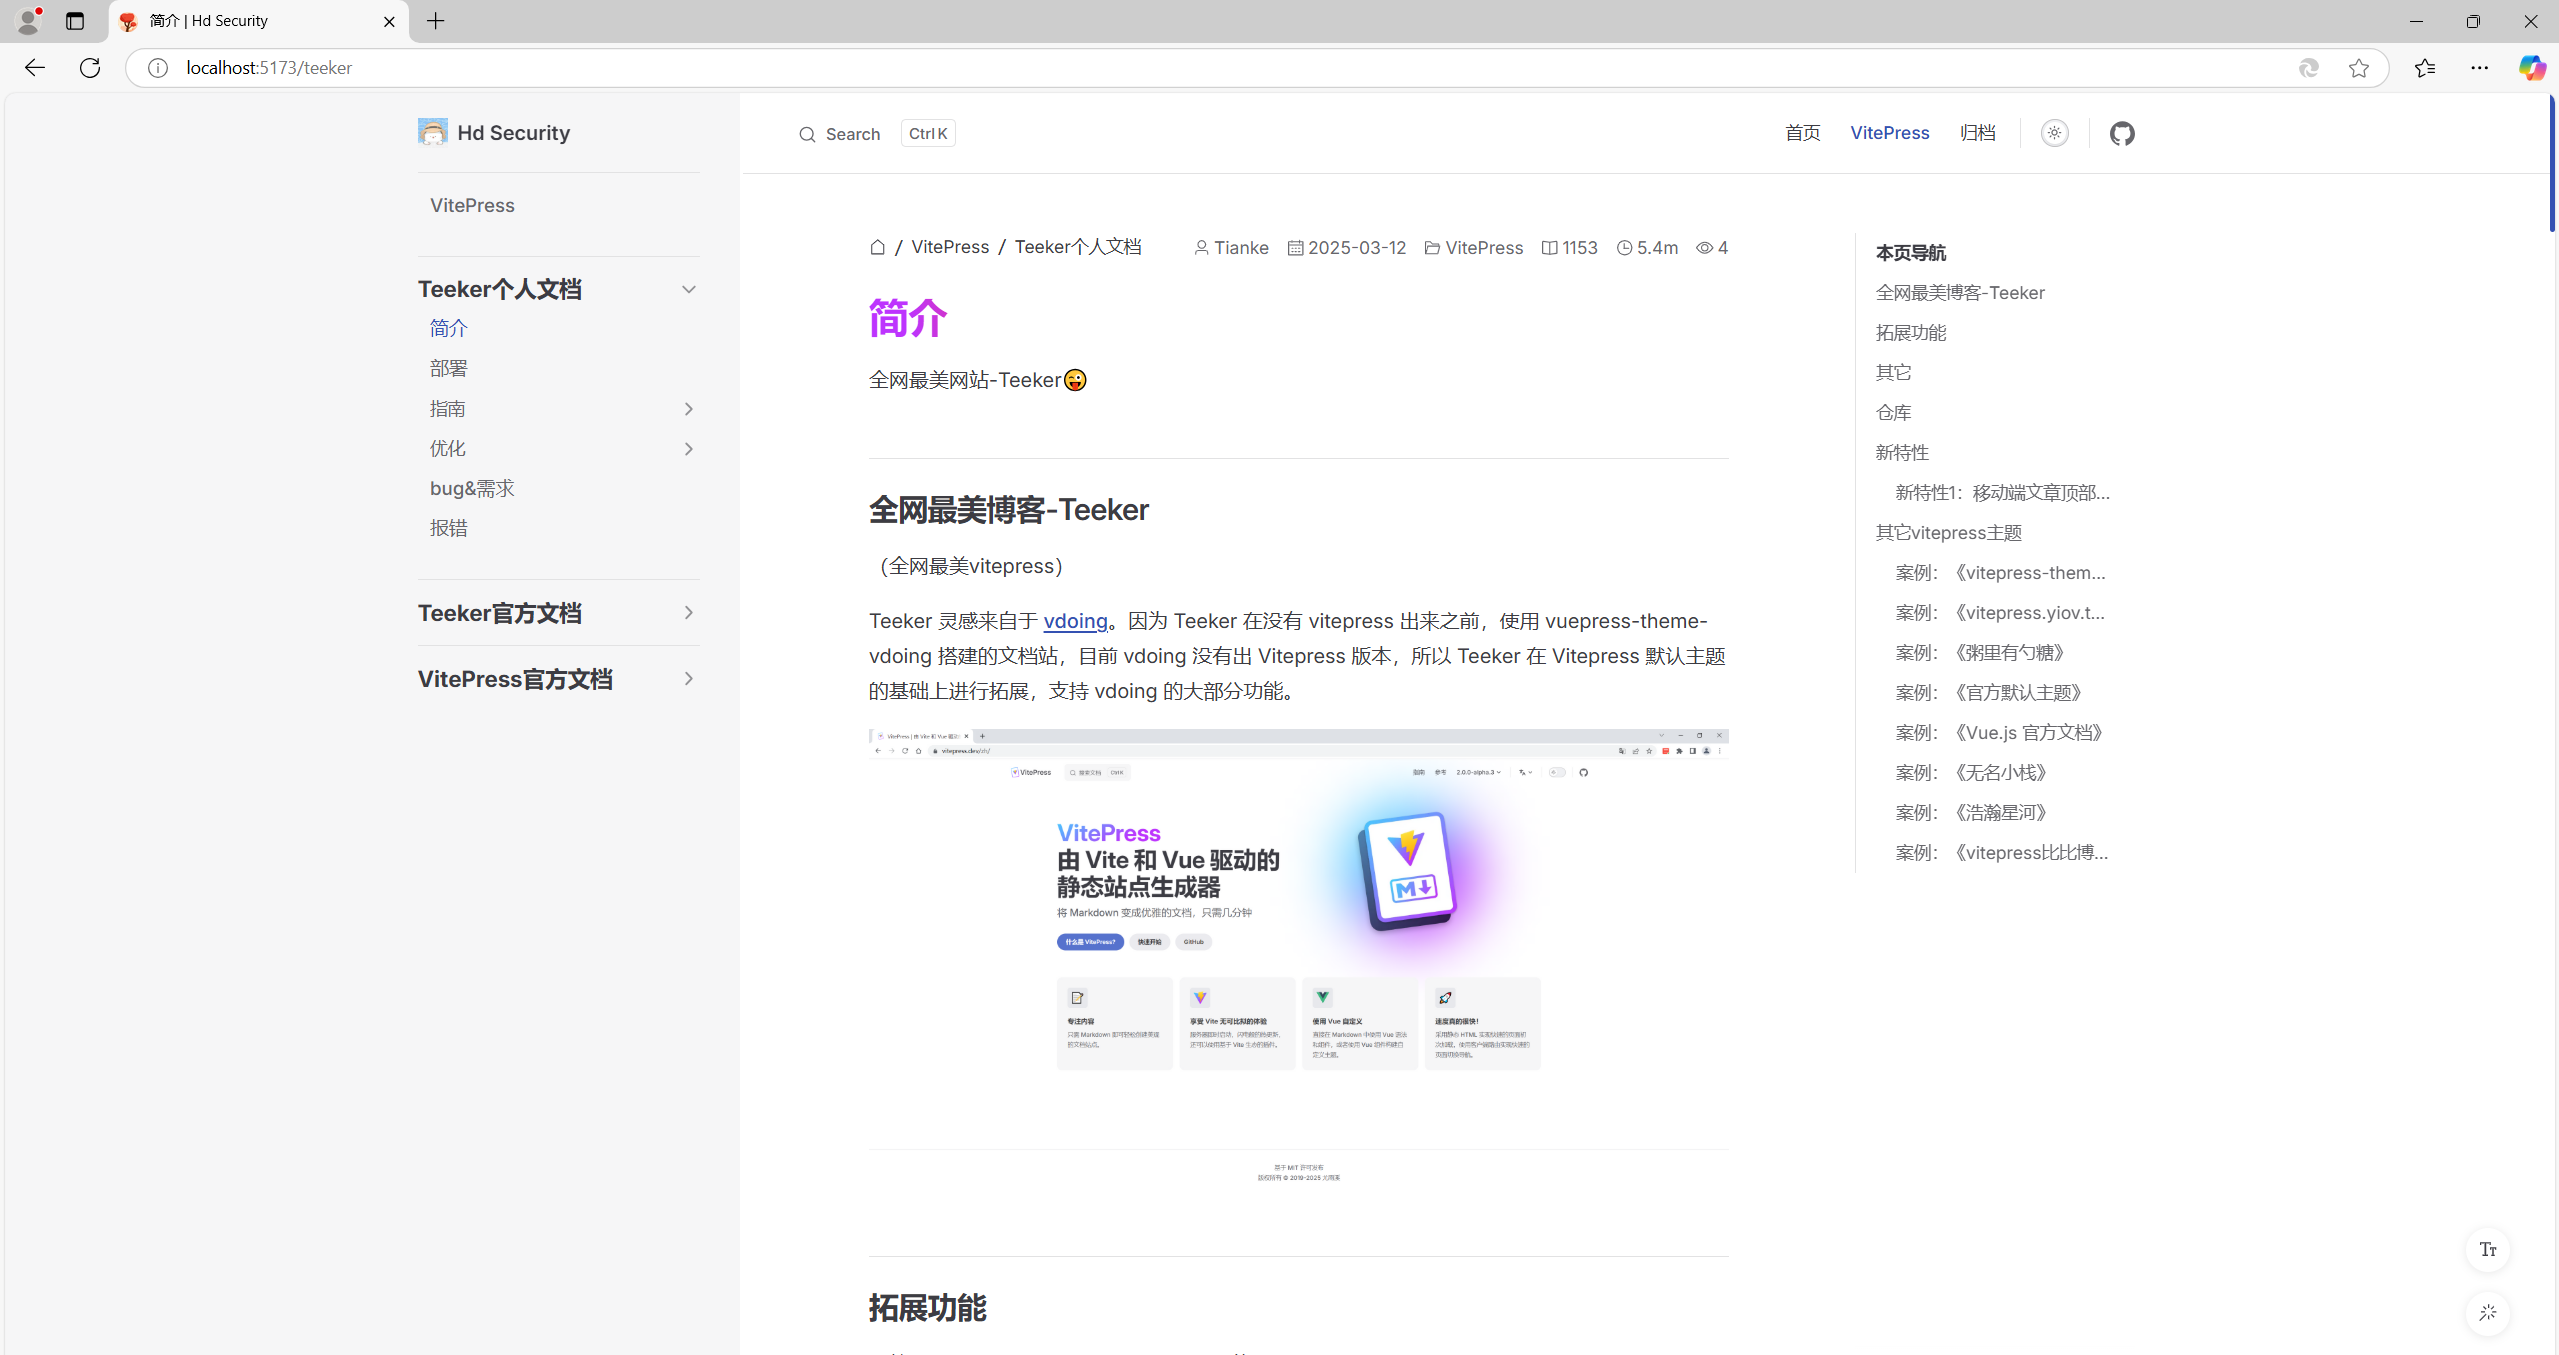This screenshot has width=2559, height=1355.
Task: Select 部署 in the sidebar
Action: pos(449,368)
